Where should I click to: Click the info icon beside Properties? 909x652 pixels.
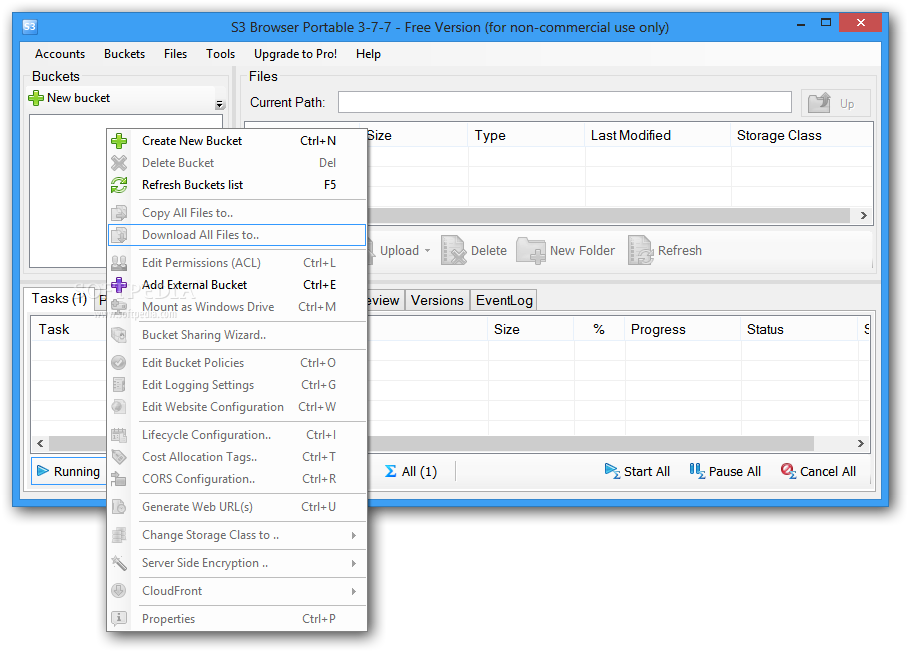[119, 618]
